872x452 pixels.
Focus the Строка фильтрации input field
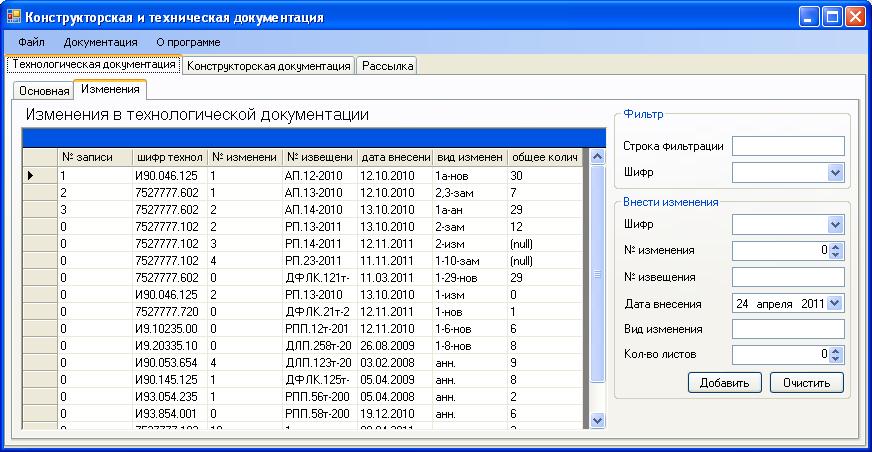click(x=788, y=146)
